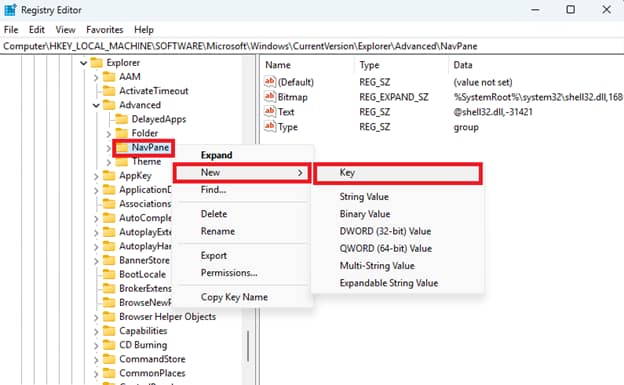Expand the Theme key chevron
Image resolution: width=624 pixels, height=385 pixels.
tap(109, 162)
